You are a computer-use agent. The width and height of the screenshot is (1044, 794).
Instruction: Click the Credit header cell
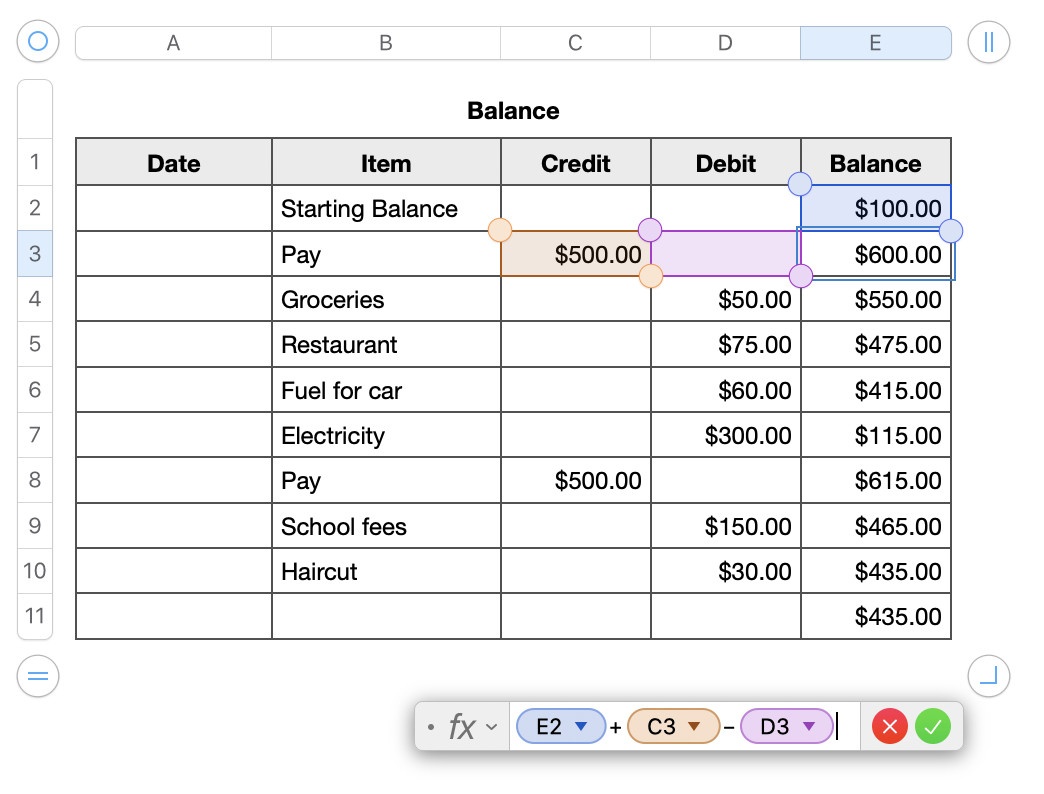click(575, 164)
